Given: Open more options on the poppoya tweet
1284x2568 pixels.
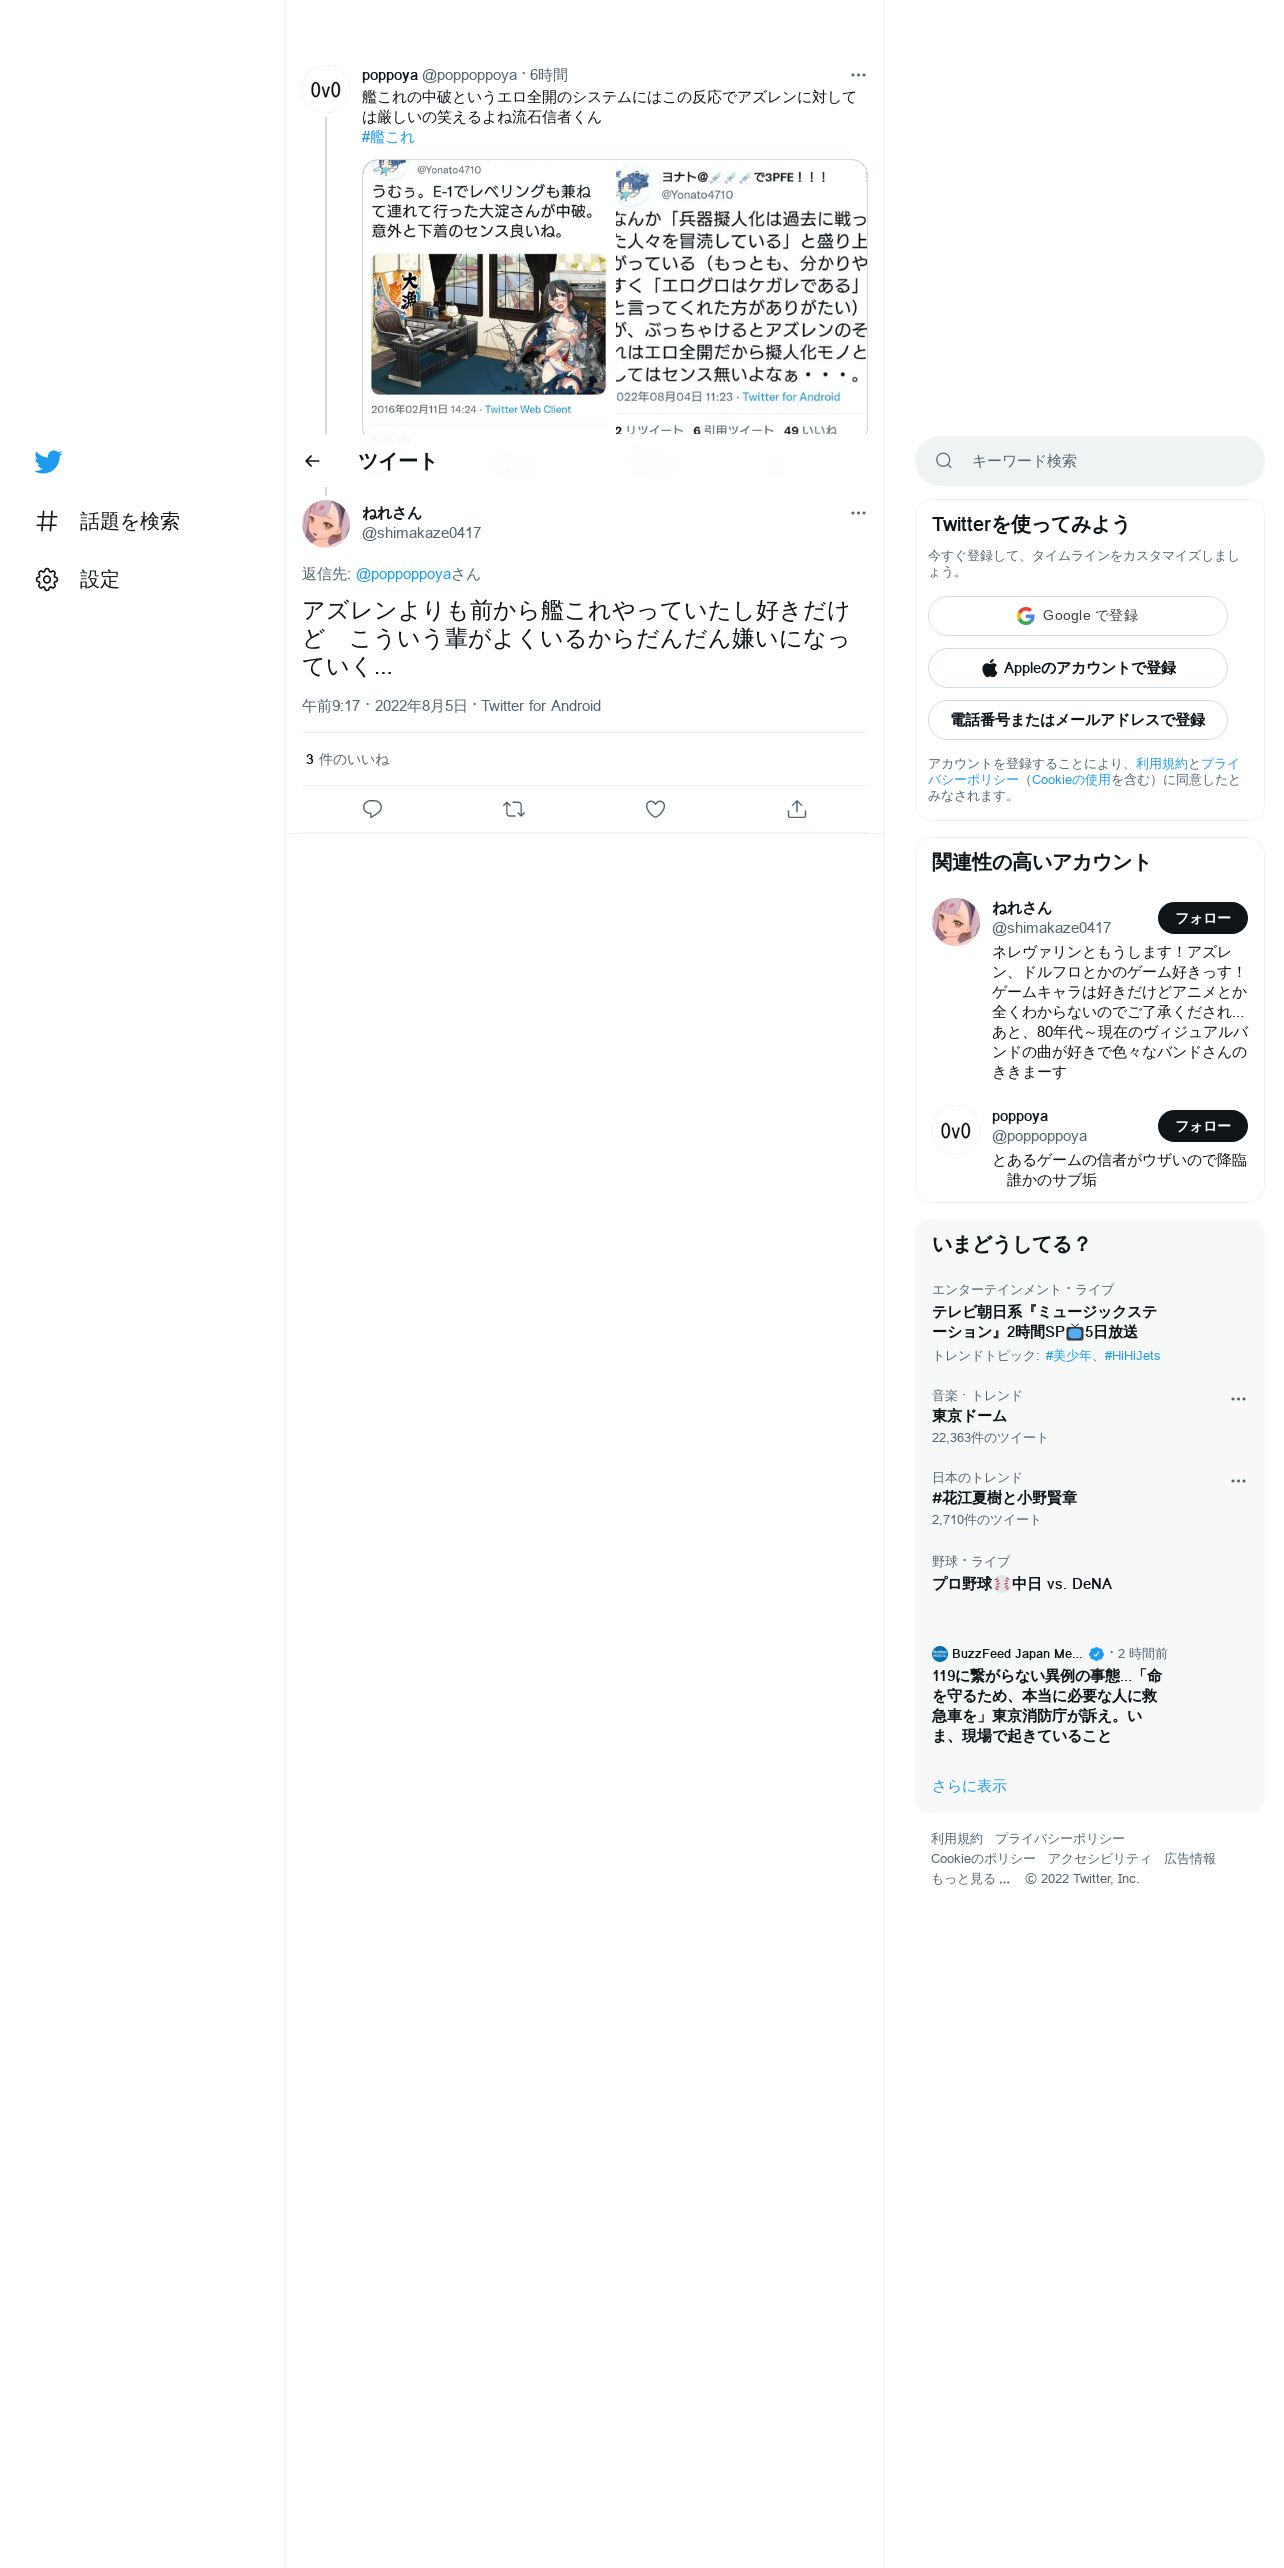Looking at the screenshot, I should 858,75.
